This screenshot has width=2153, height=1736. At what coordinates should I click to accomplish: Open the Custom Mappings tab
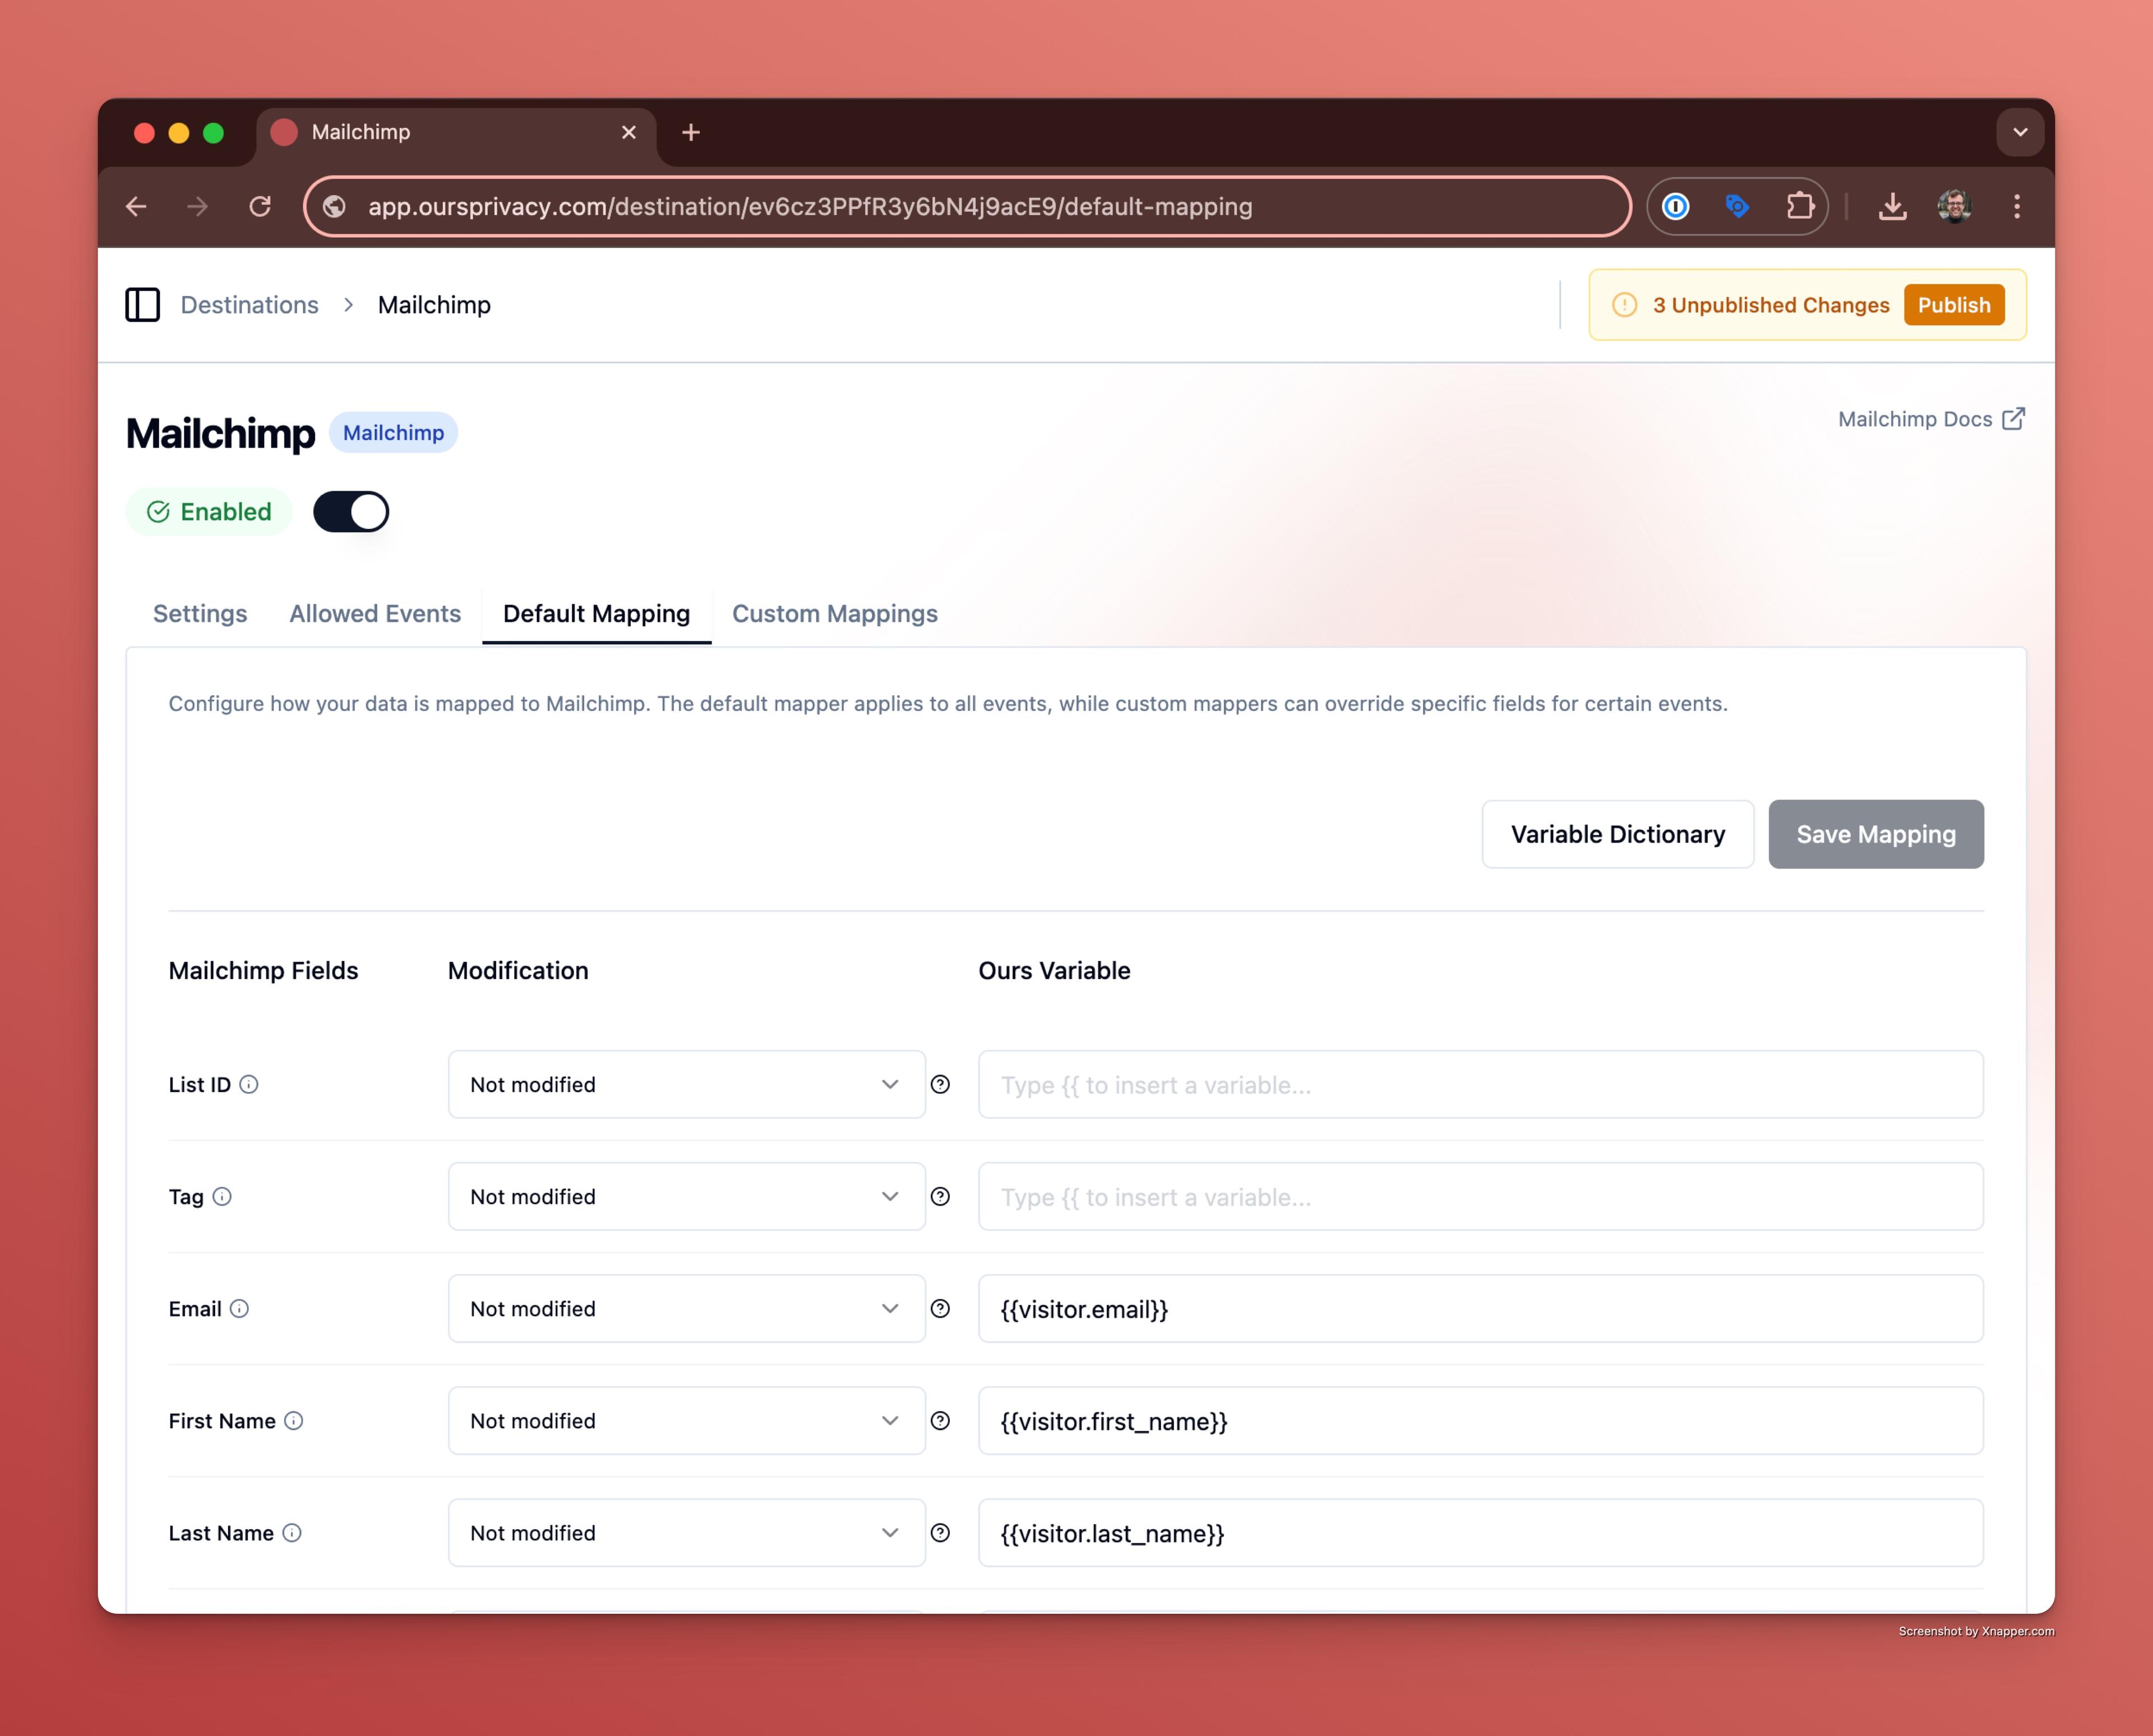pyautogui.click(x=834, y=613)
